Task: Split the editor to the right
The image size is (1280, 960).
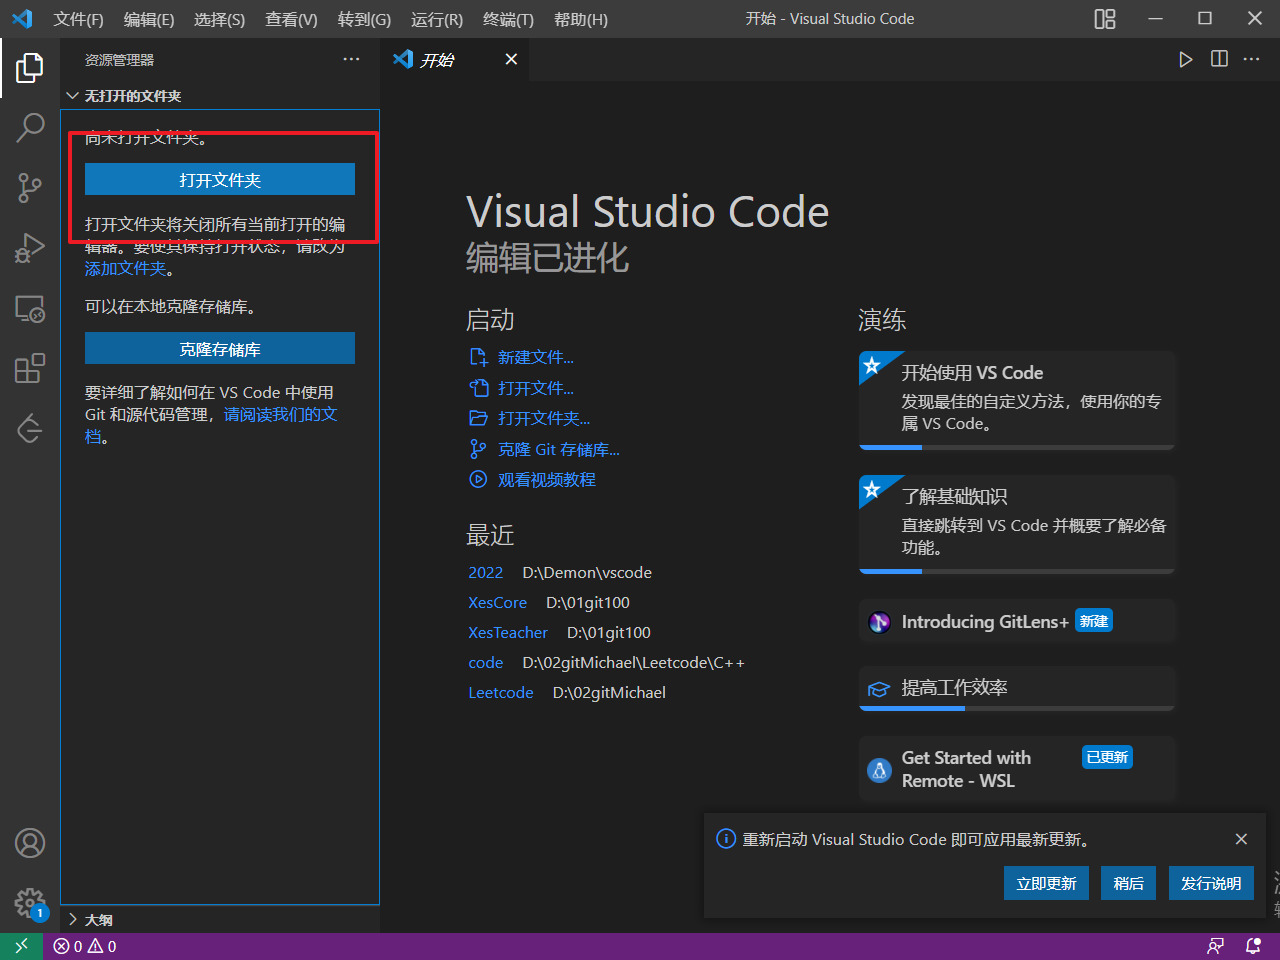Action: point(1219,59)
